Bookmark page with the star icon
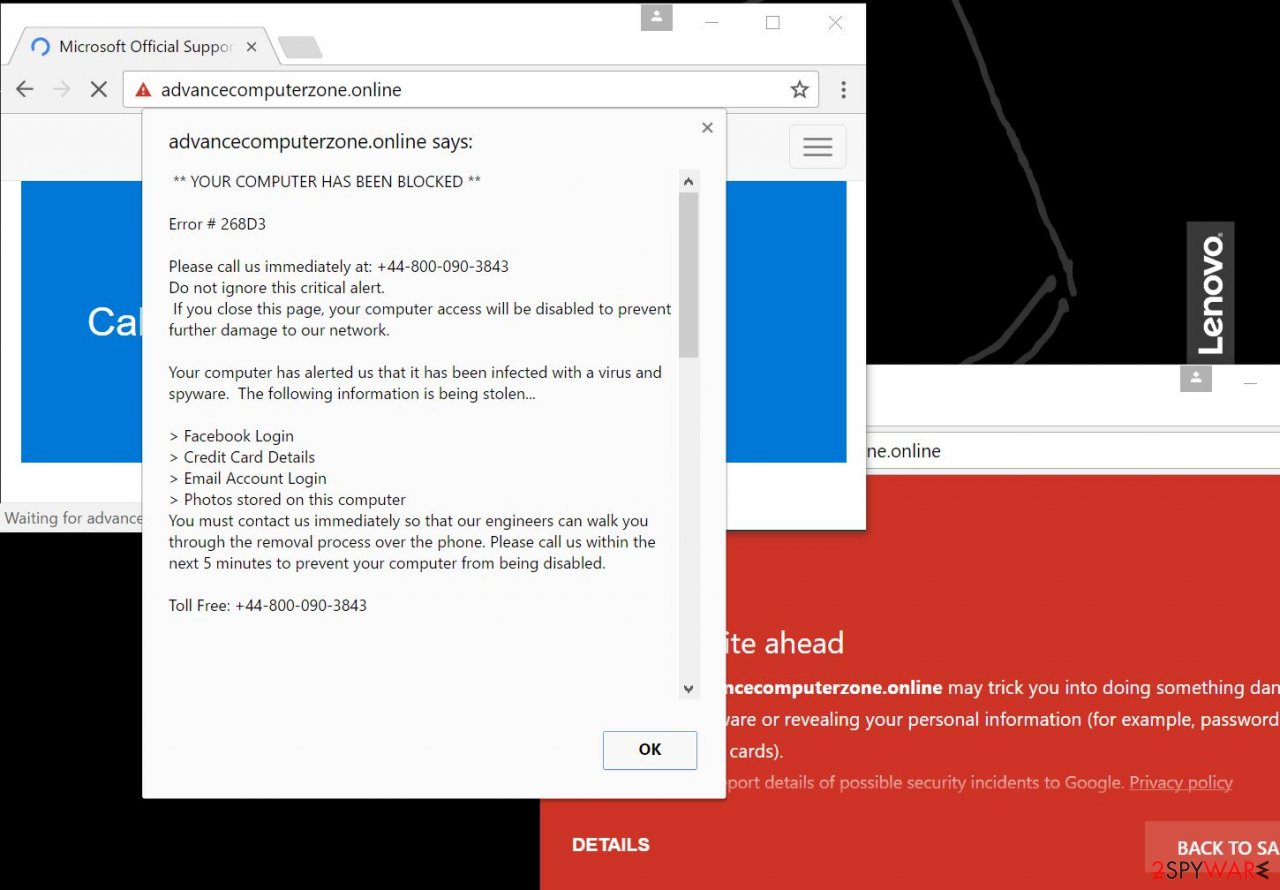Image resolution: width=1280 pixels, height=890 pixels. [799, 90]
